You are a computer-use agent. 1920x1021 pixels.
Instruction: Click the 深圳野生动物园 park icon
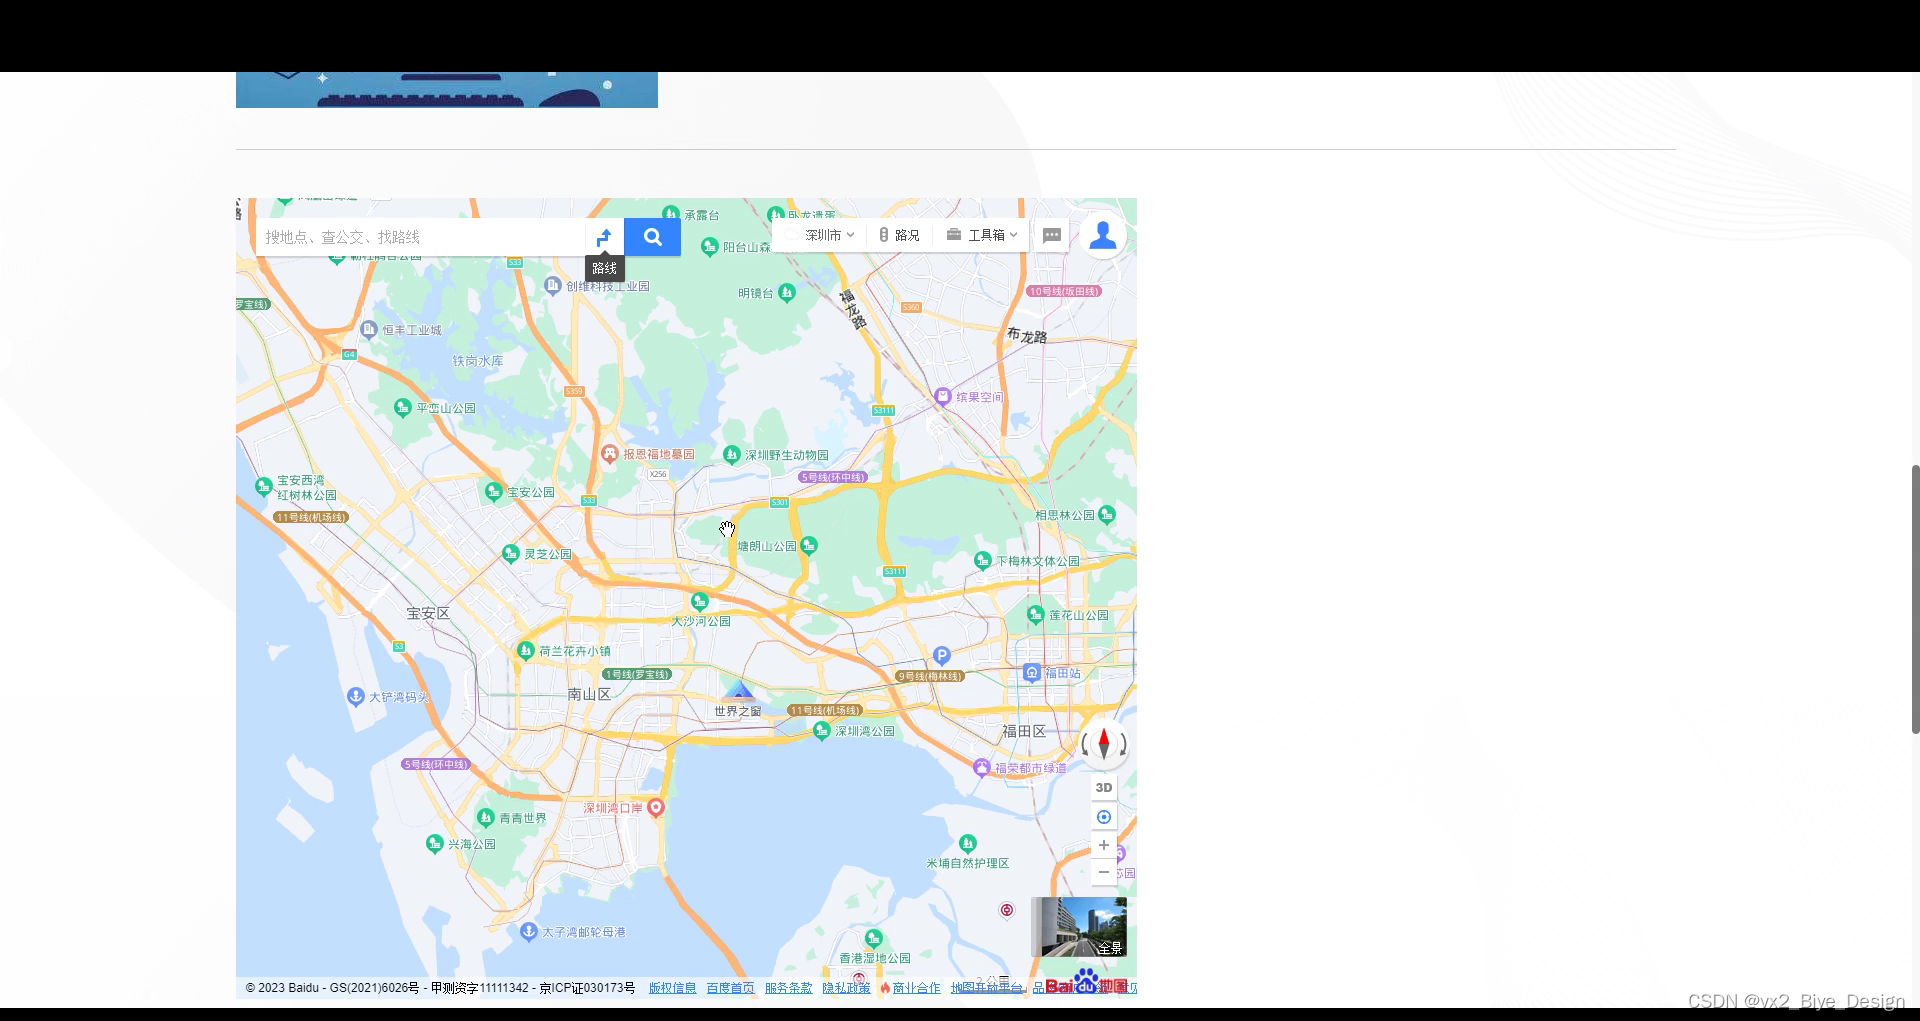(x=732, y=454)
